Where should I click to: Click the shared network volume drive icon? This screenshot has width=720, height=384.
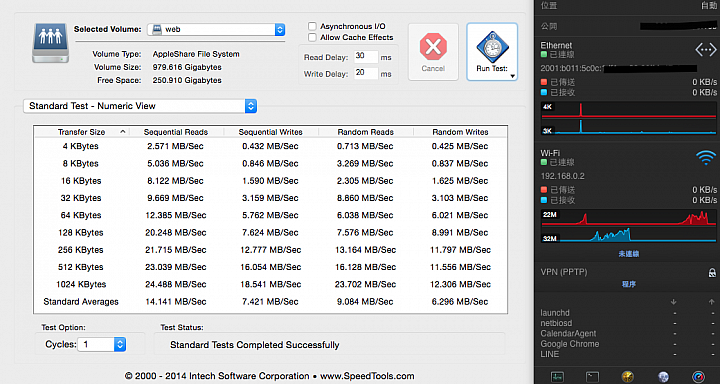tap(51, 43)
